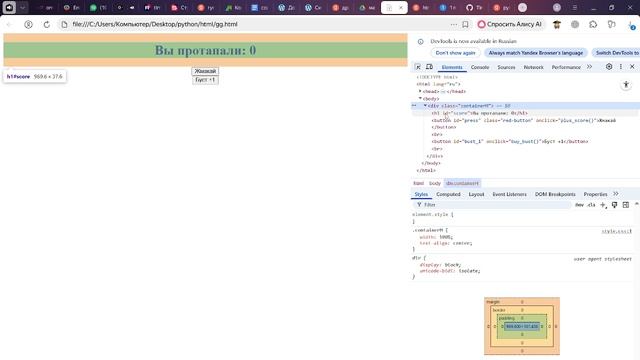Toggle the .cls element classes button
The width and height of the screenshot is (640, 360).
tap(591, 205)
